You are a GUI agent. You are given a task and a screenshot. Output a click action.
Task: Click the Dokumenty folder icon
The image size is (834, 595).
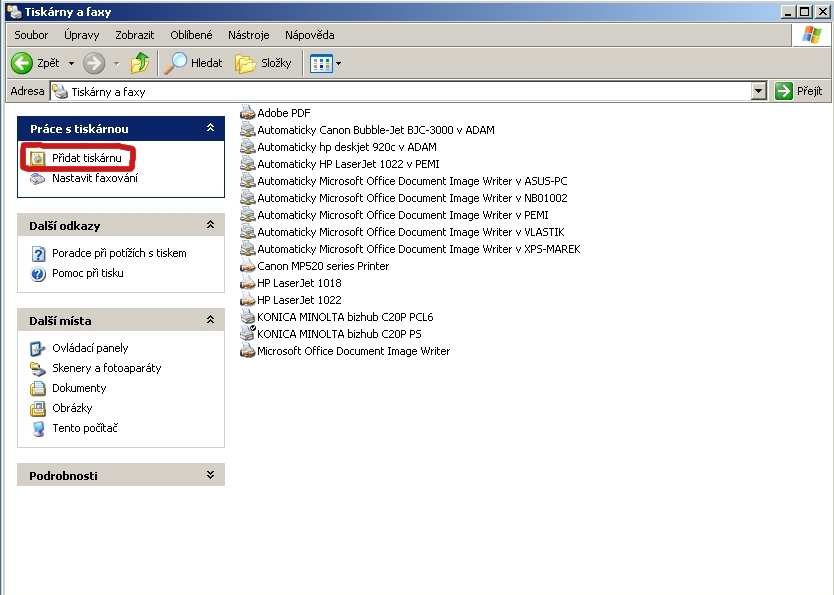(x=37, y=389)
